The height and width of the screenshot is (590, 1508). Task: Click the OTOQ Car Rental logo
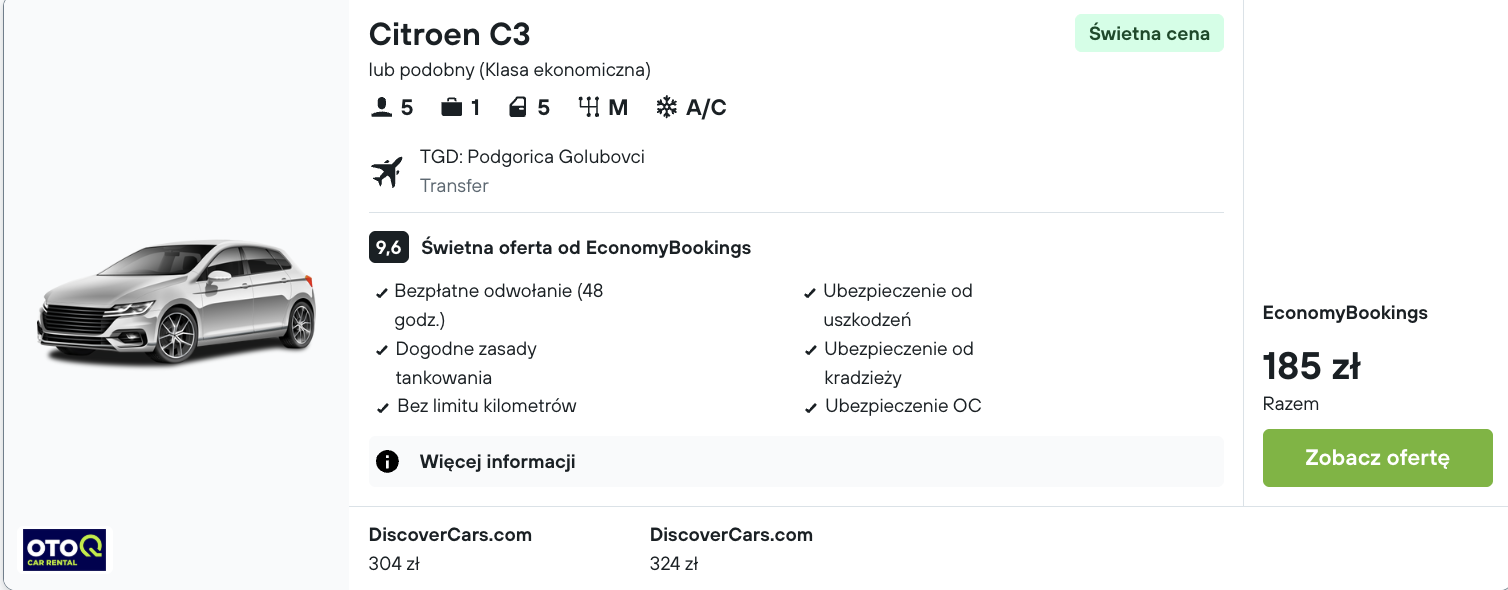click(x=64, y=549)
